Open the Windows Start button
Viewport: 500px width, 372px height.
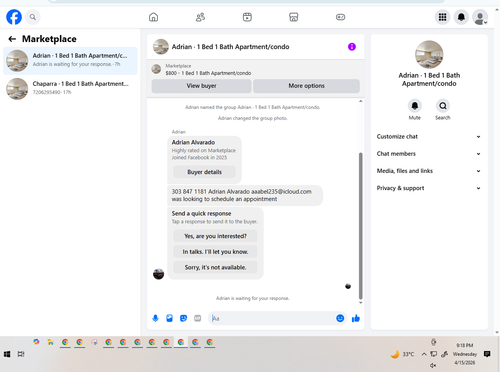(7, 354)
